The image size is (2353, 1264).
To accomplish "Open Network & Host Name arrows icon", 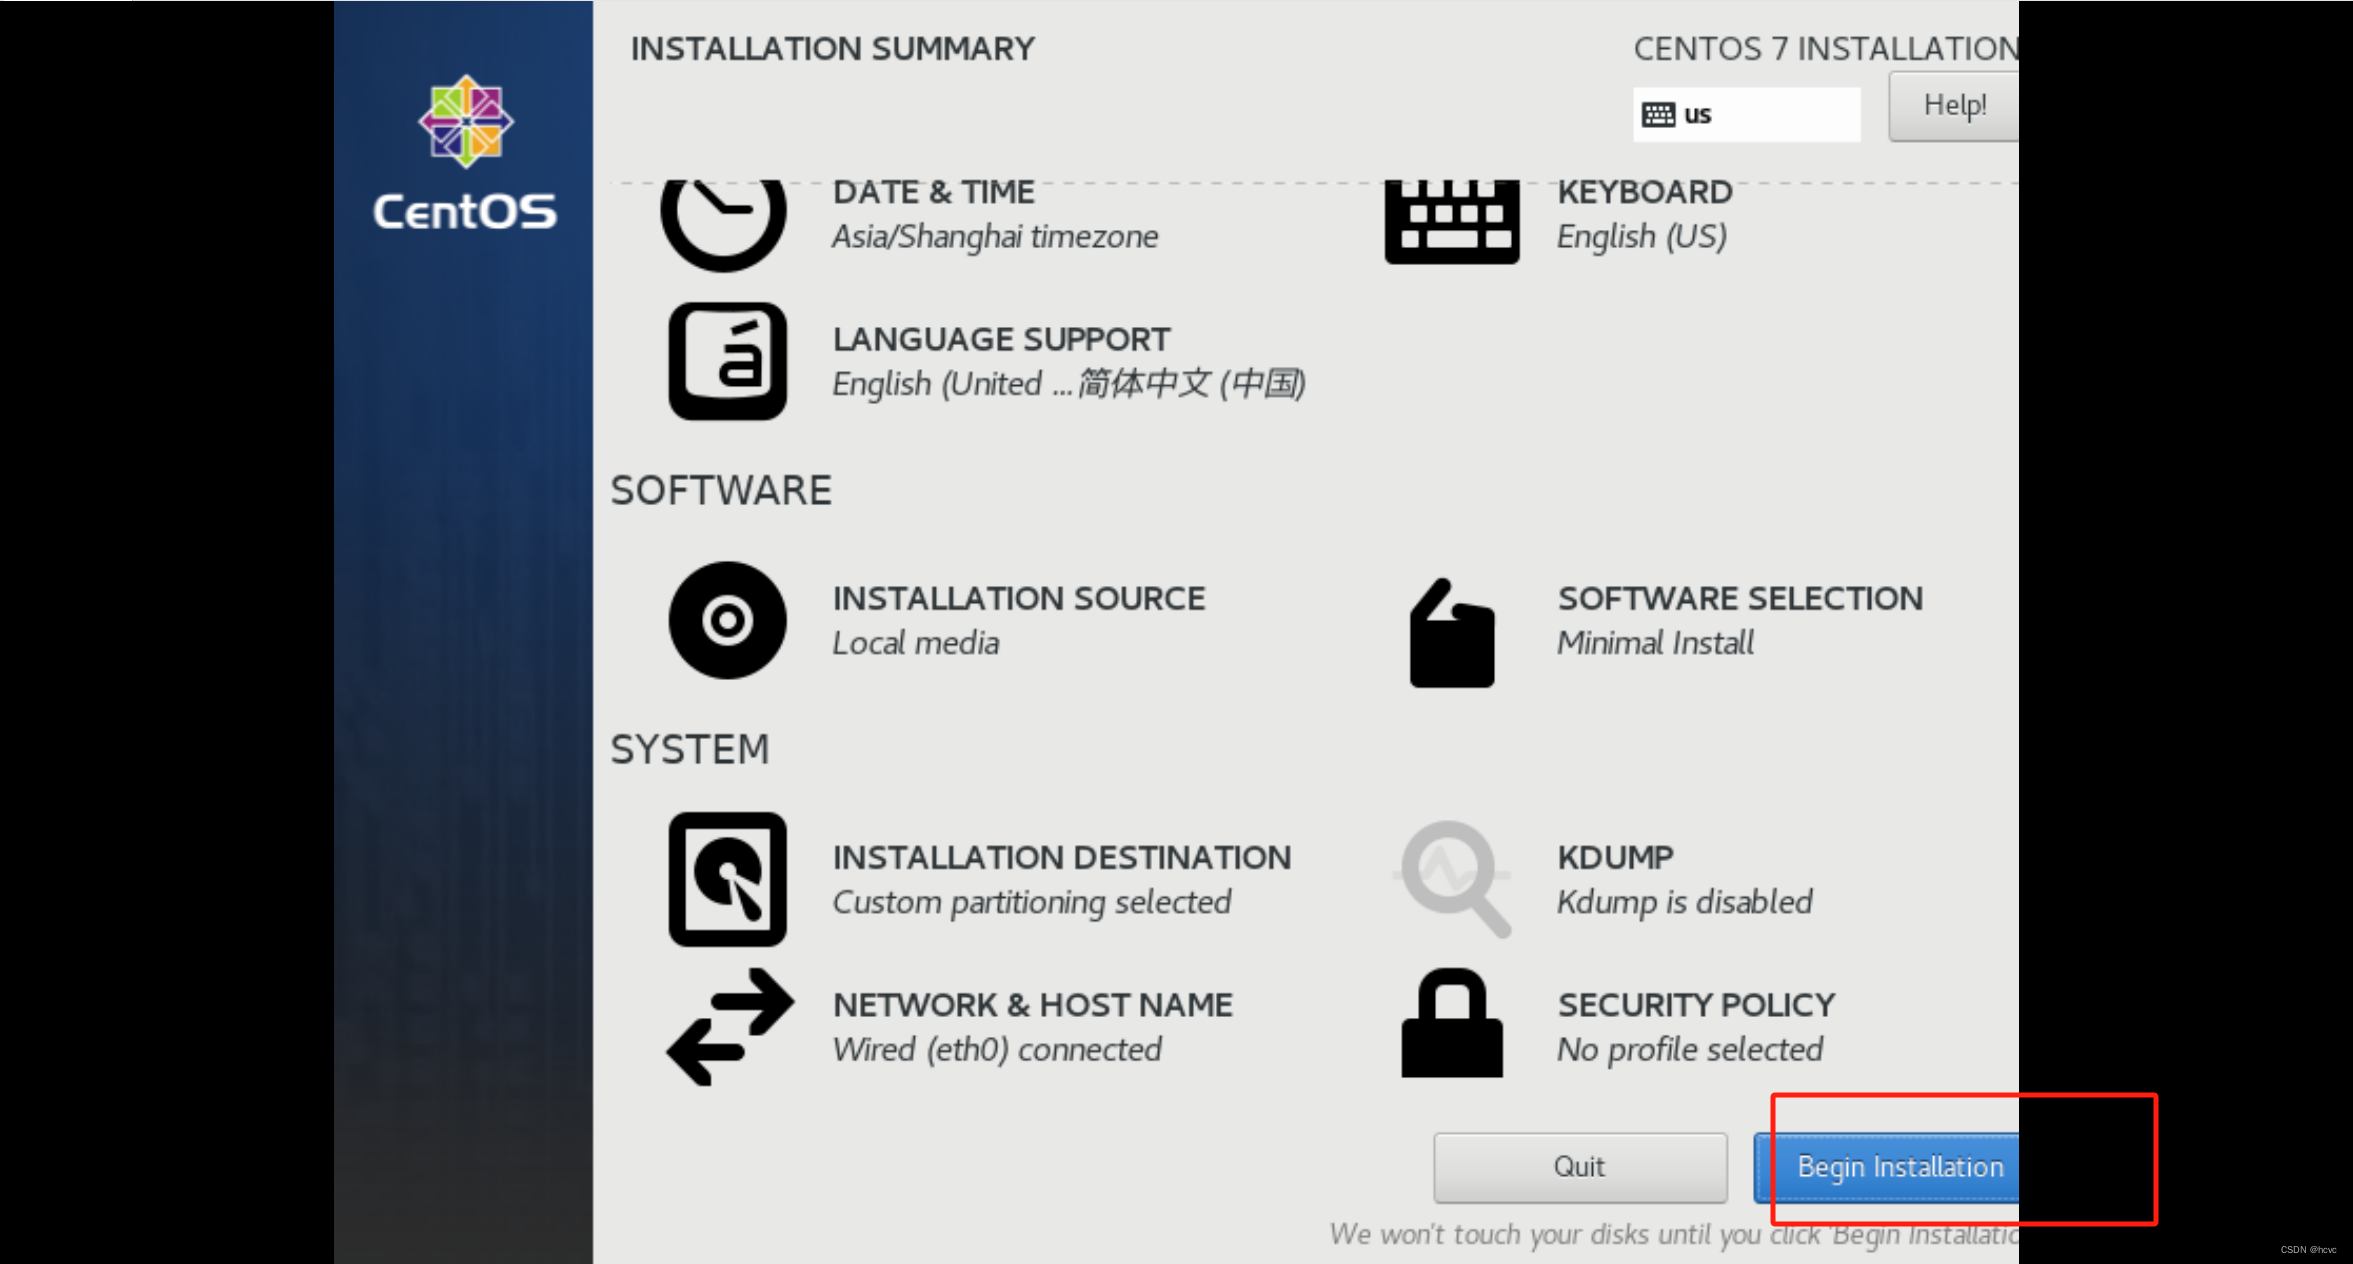I will pos(730,1026).
